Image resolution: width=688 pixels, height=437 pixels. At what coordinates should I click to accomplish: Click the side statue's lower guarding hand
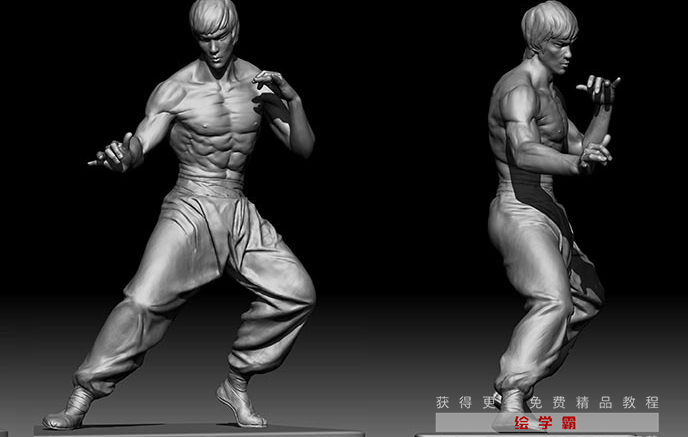click(596, 154)
